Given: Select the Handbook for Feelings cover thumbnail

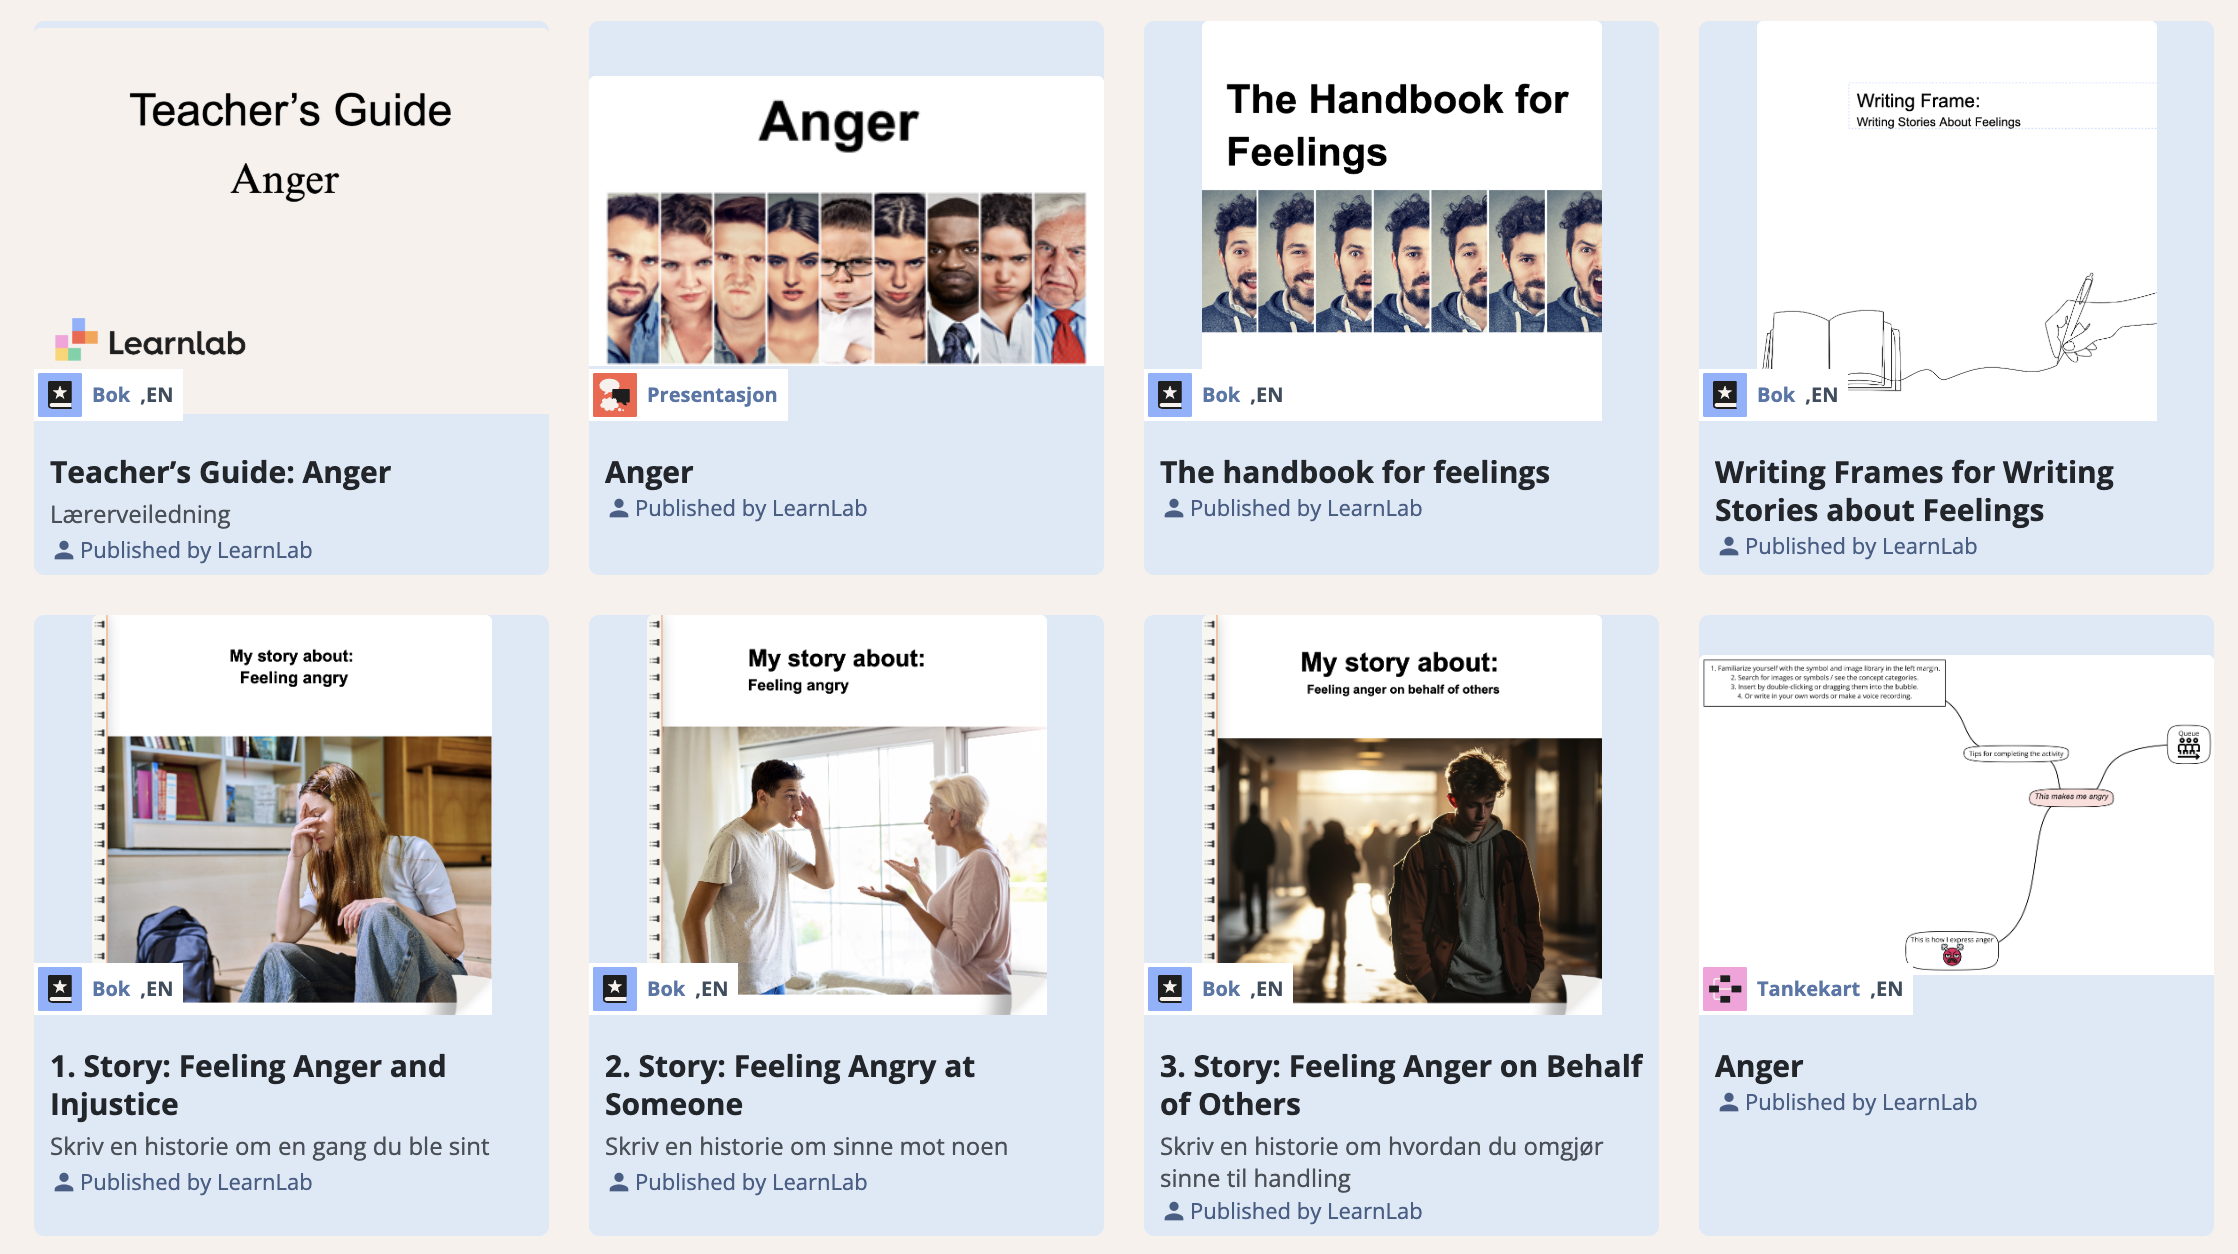Looking at the screenshot, I should tap(1401, 221).
